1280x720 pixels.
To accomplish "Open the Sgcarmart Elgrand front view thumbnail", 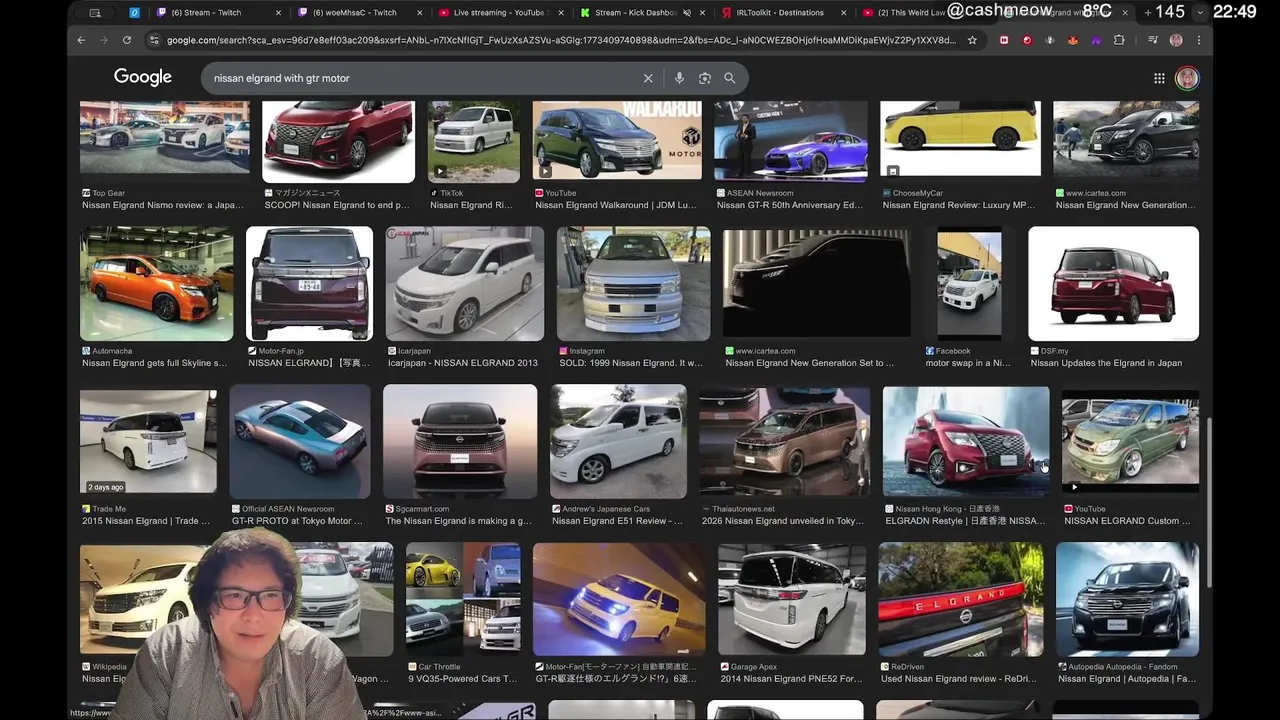I will pos(460,441).
